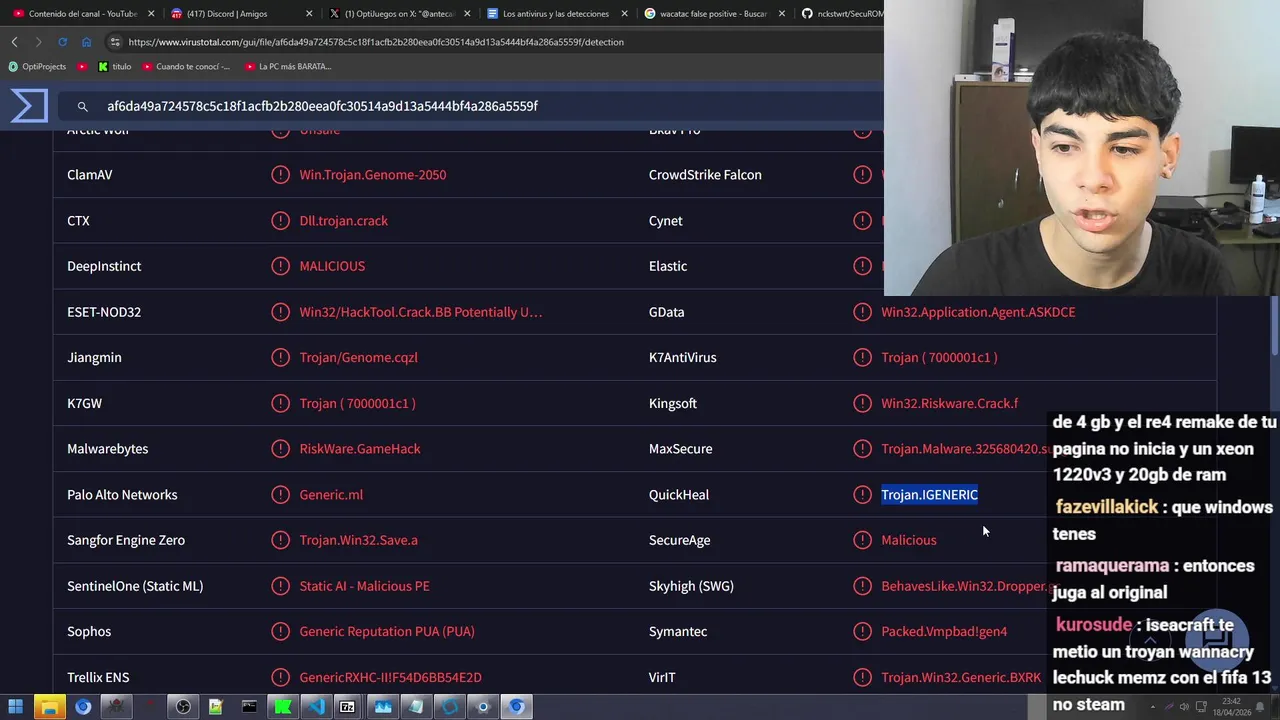Click K7AntiVirus 'Trojan ( 7000001c1 )' result

(x=939, y=358)
